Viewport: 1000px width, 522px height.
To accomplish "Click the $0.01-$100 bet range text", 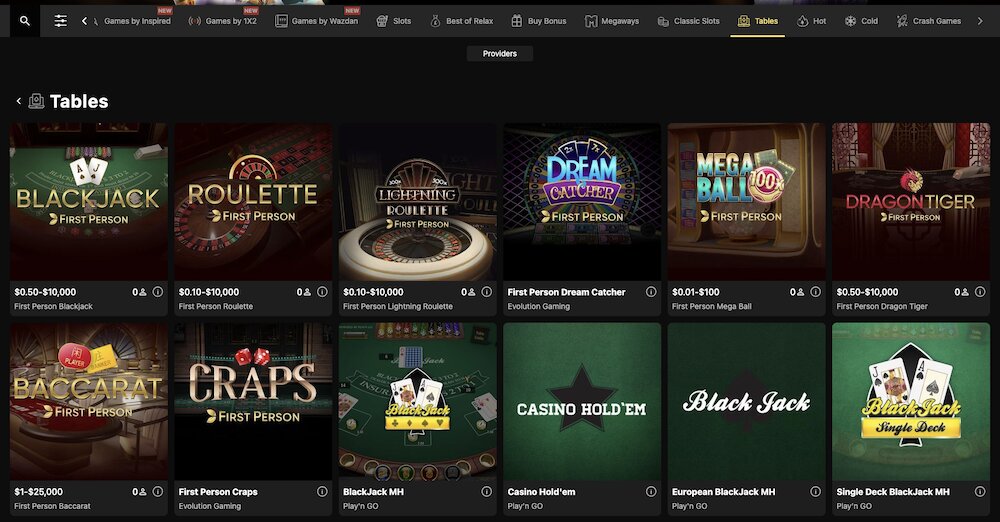I will coord(696,292).
